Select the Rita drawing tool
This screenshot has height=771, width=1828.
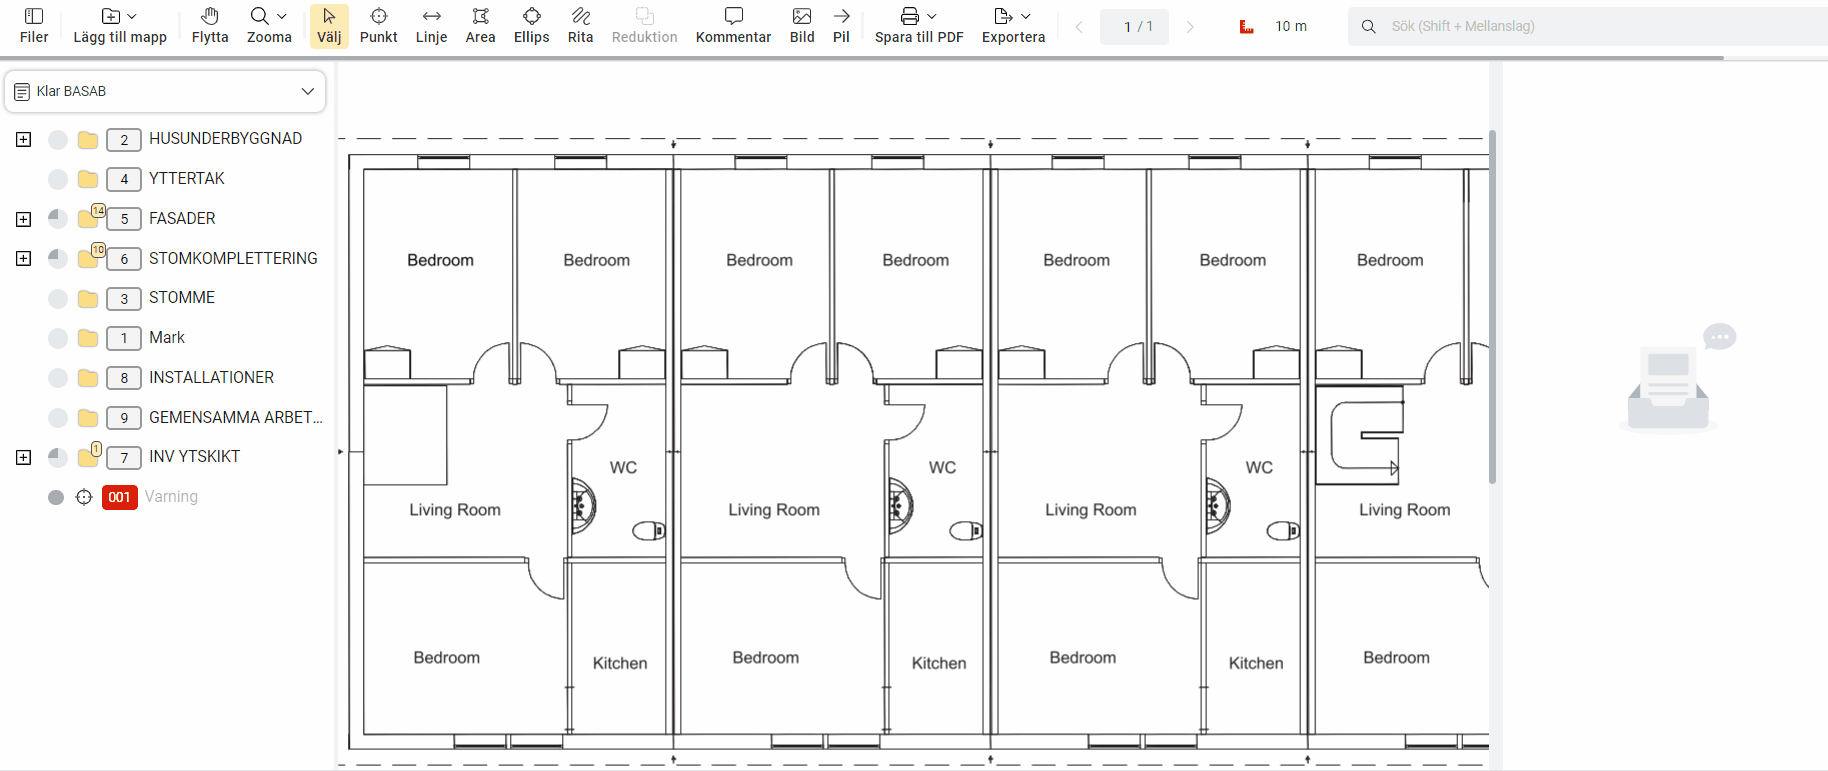point(581,26)
